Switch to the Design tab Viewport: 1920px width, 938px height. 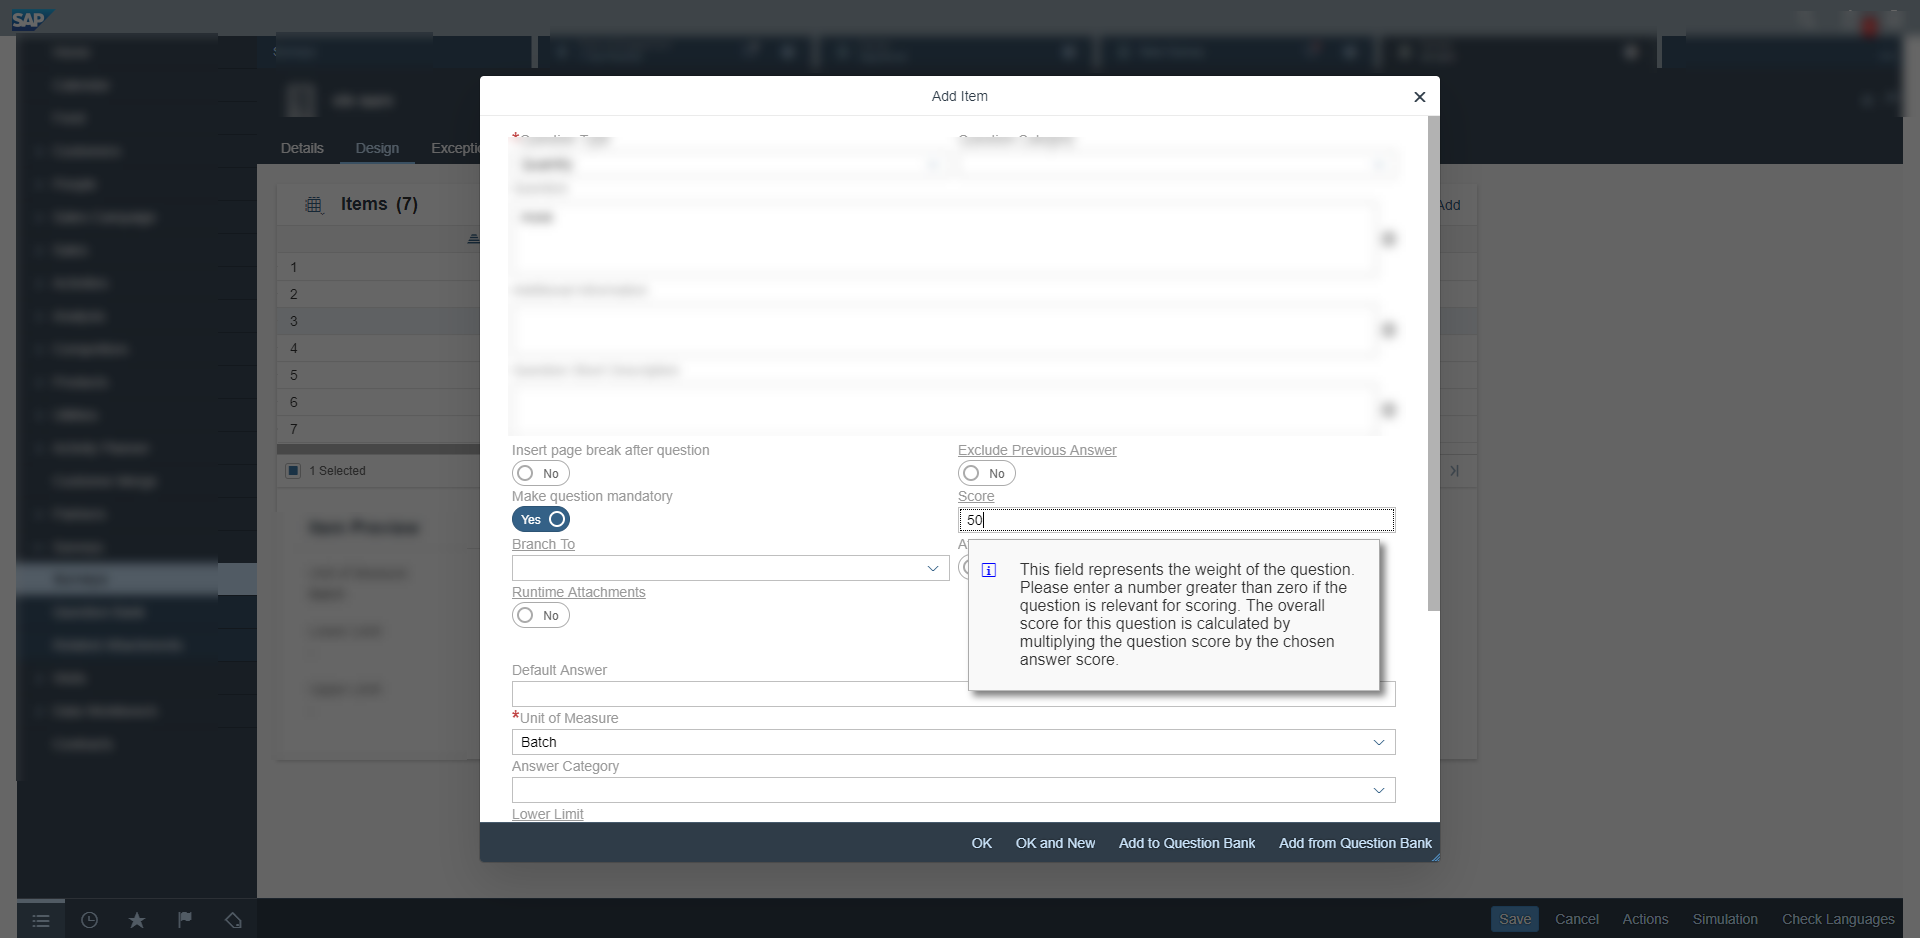coord(377,148)
